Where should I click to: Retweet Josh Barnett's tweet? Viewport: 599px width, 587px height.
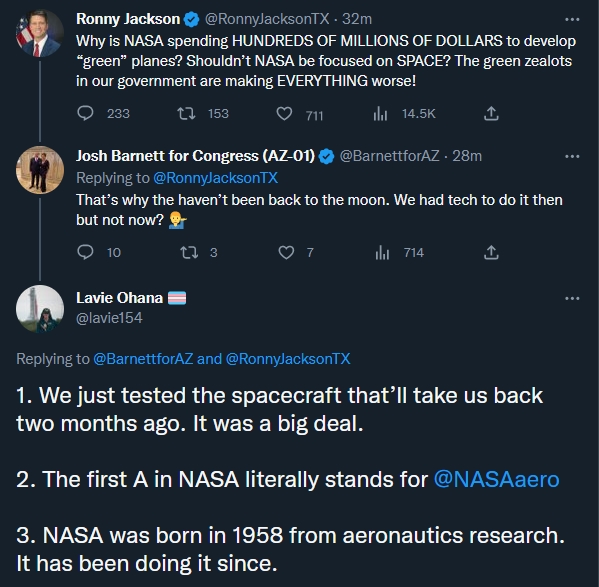click(x=189, y=252)
